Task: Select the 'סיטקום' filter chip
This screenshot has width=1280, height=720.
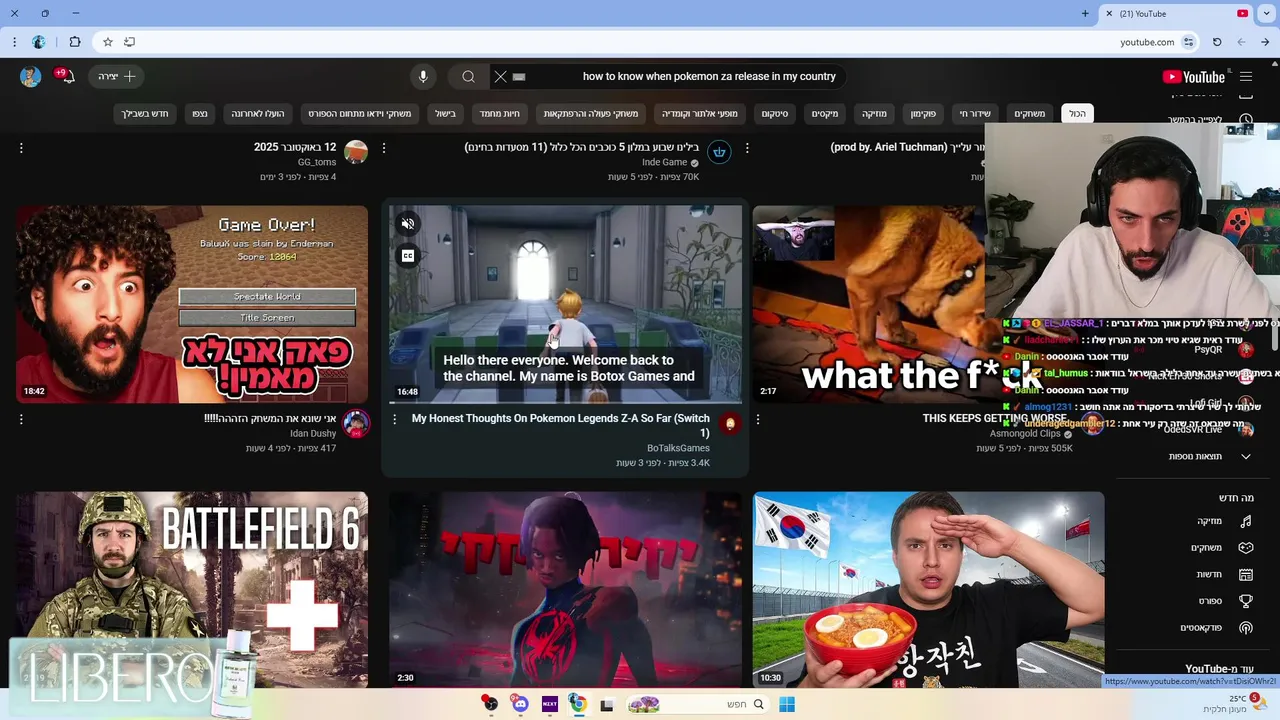Action: pyautogui.click(x=775, y=114)
